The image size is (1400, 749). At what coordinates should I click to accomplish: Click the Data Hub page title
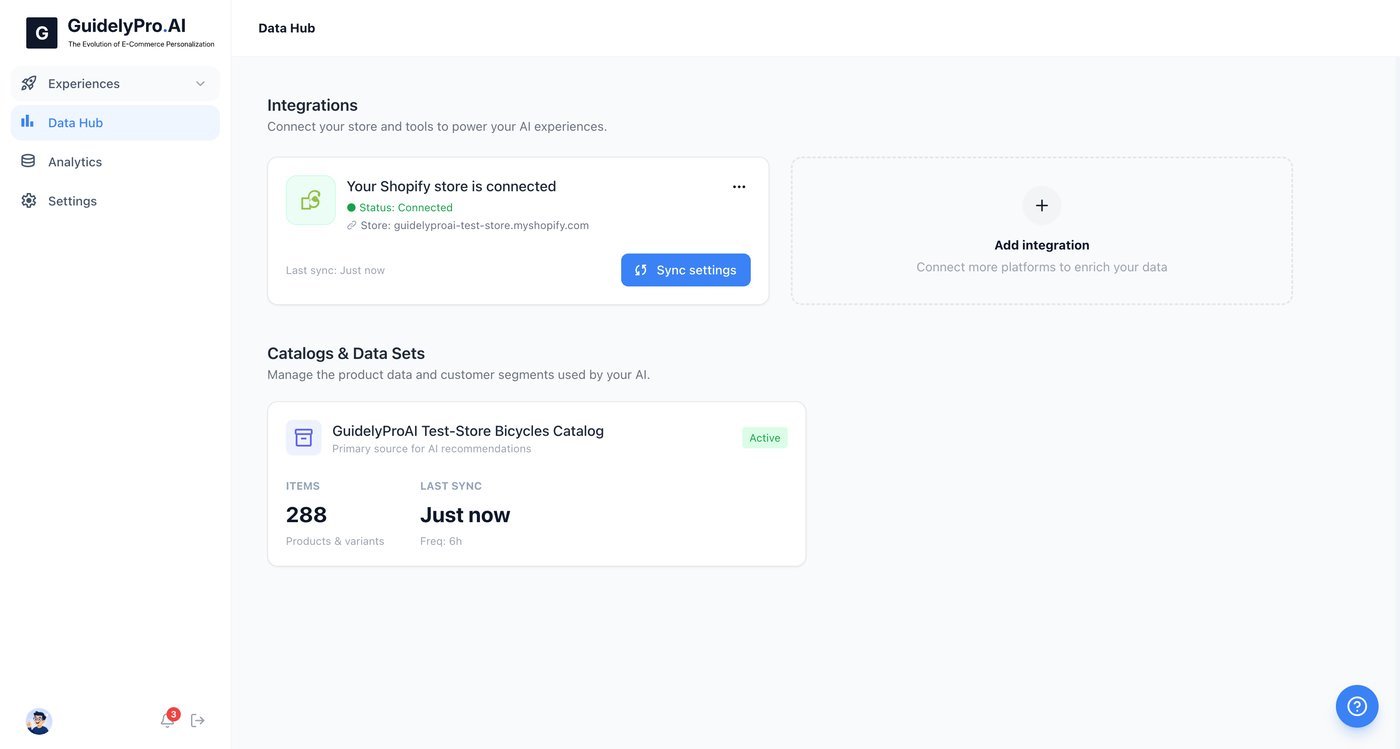tap(287, 28)
